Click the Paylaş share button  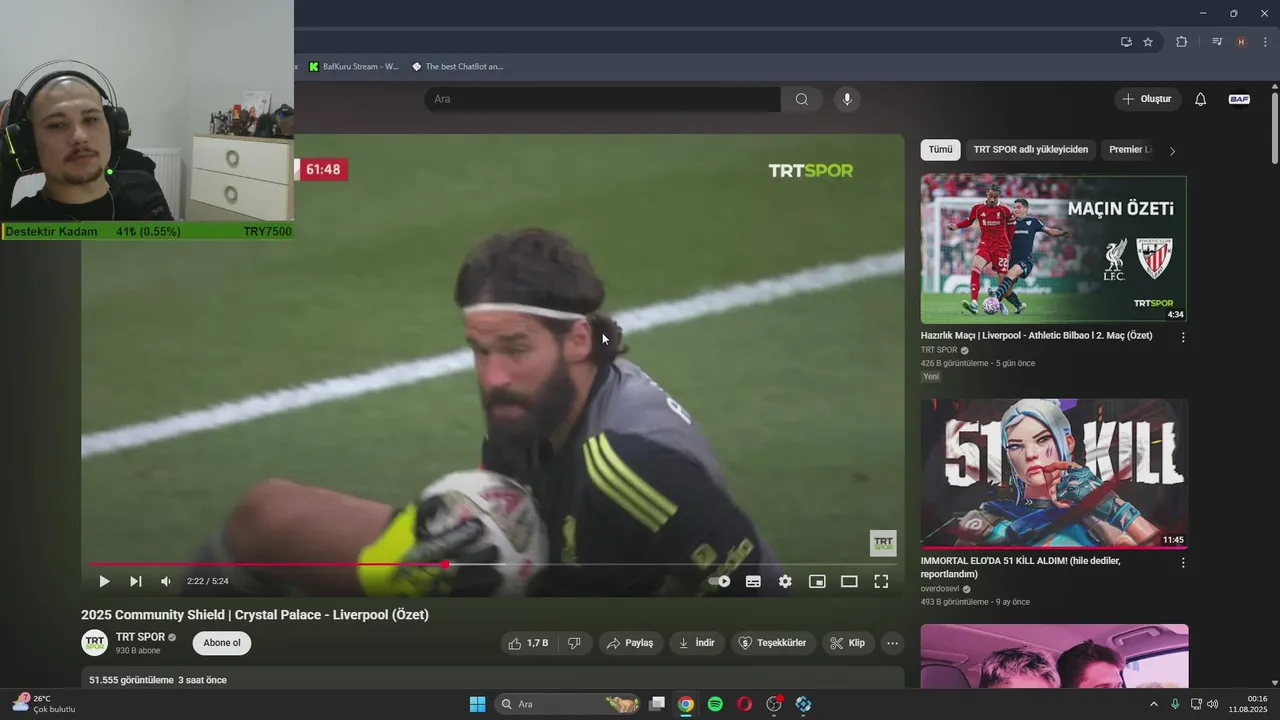pyautogui.click(x=630, y=643)
